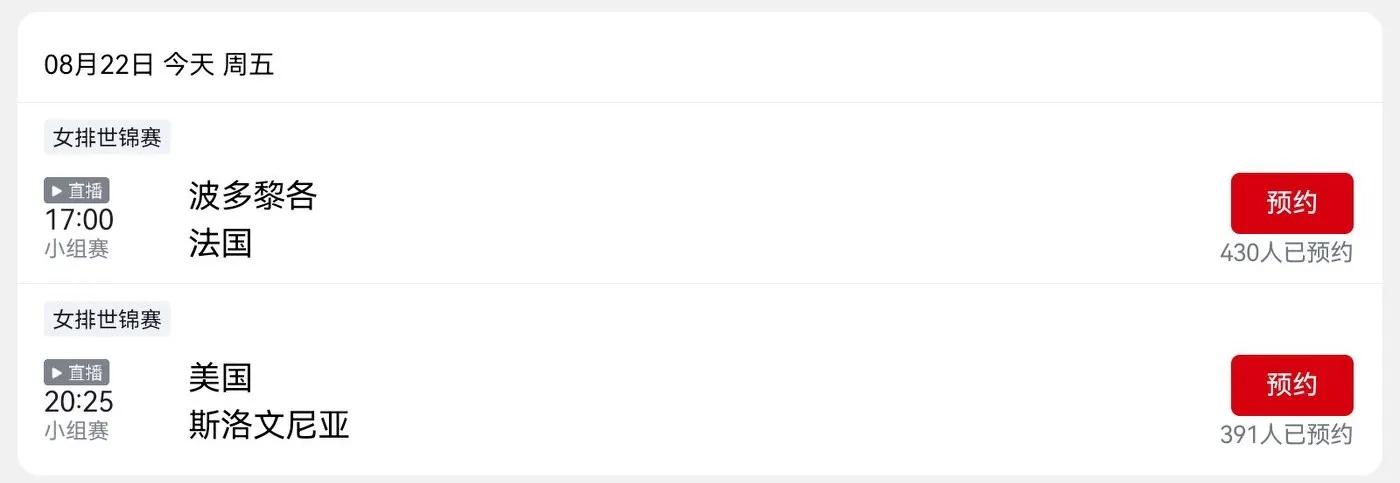Screen dimensions: 1400x483
Task: Select team name 美国
Action: [x=220, y=378]
